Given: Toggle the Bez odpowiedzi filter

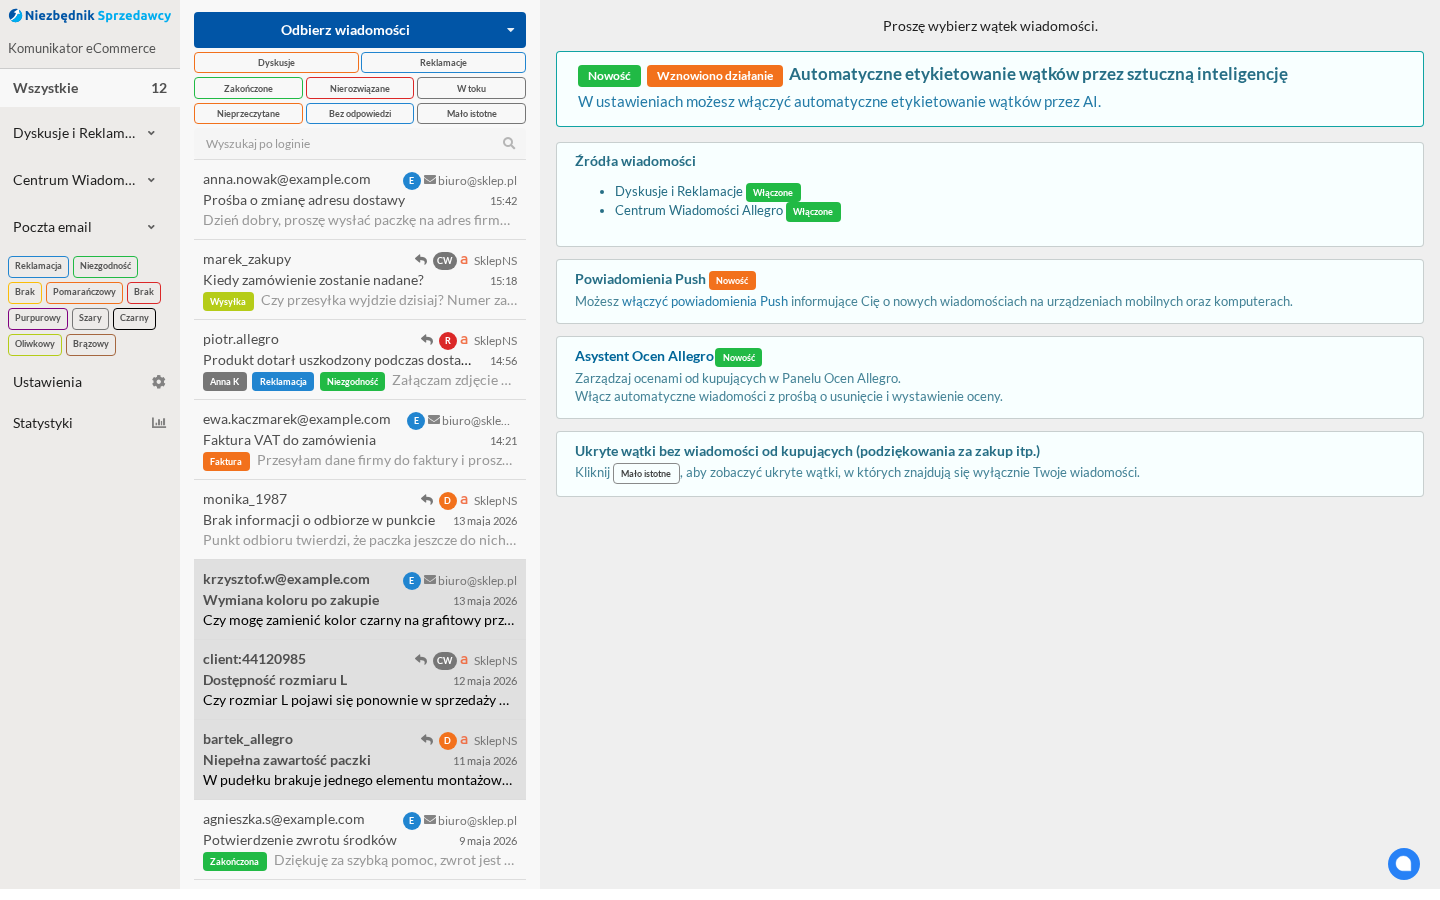Looking at the screenshot, I should (360, 114).
